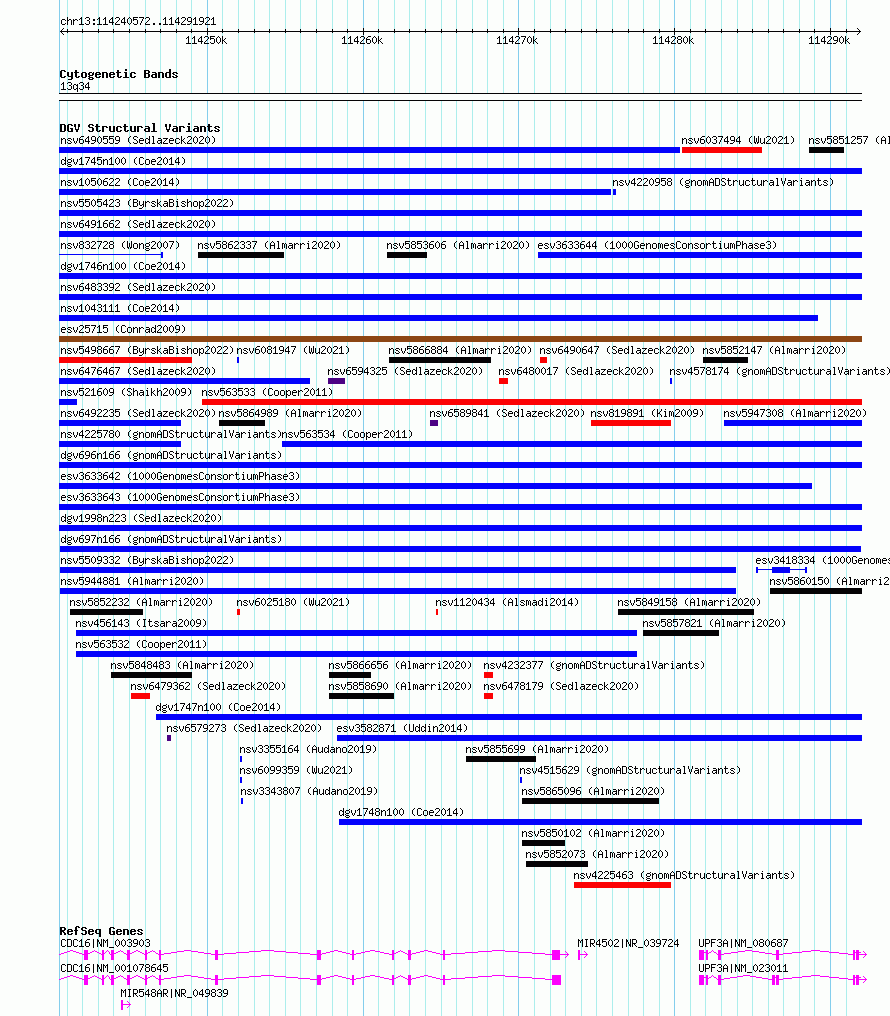The height and width of the screenshot is (1016, 890).
Task: Click the black bar of nsv5853606 (Almarri2020)
Action: coord(407,255)
